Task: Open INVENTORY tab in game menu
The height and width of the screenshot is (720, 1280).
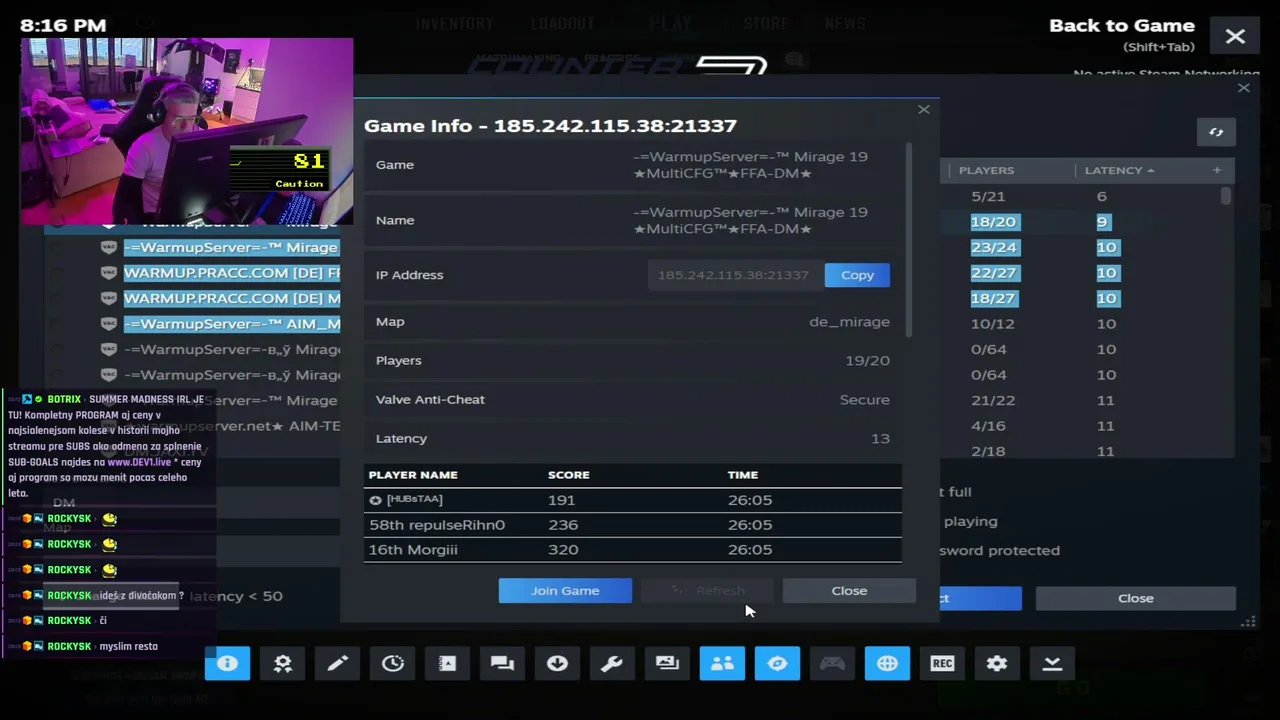Action: [455, 24]
